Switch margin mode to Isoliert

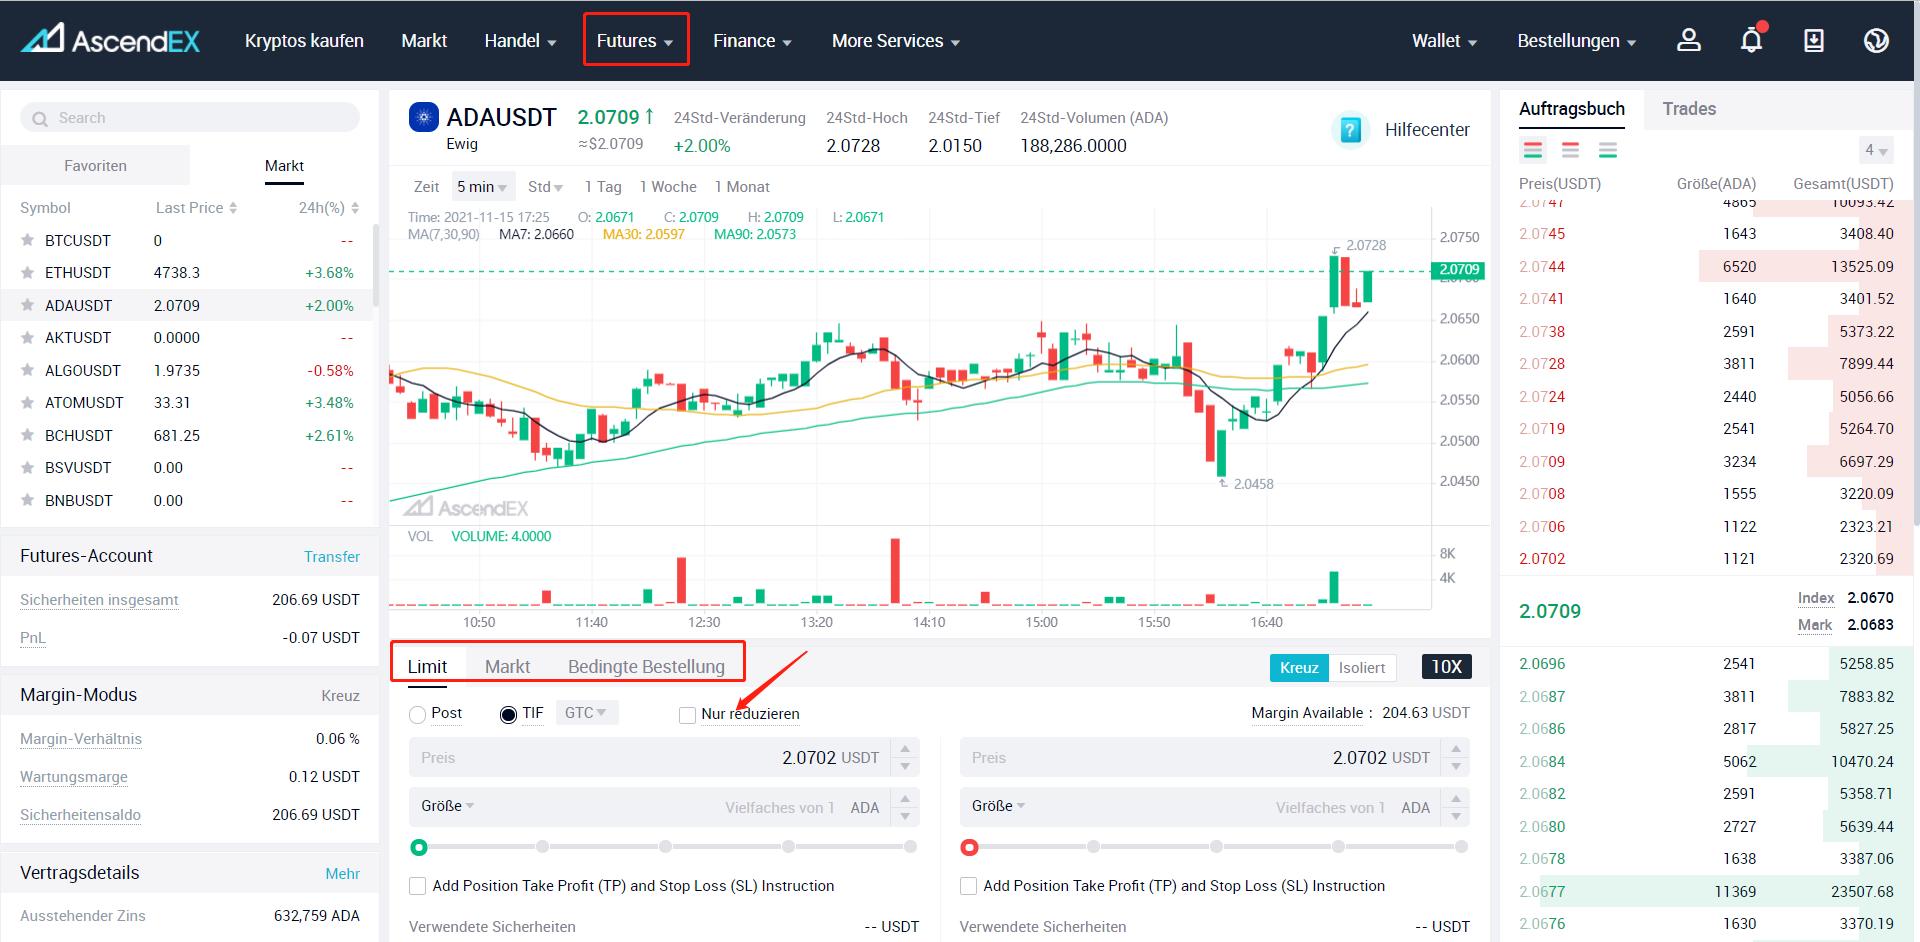tap(1362, 667)
